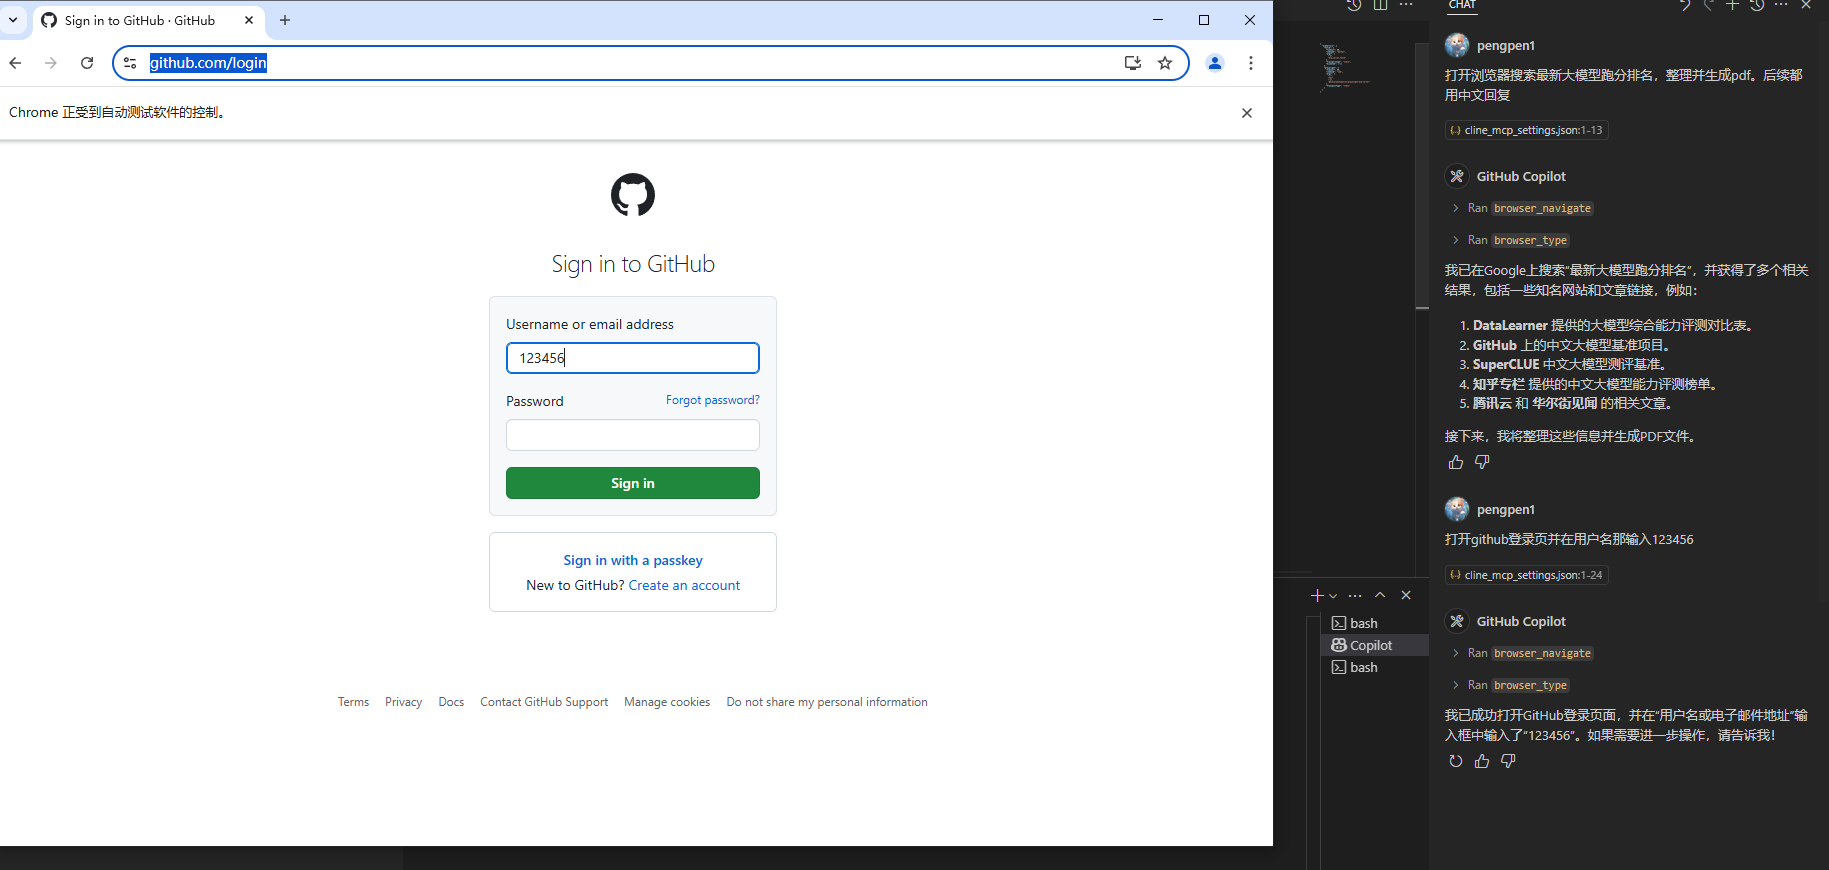Open Chrome's tab search dropdown arrow
The image size is (1829, 870).
tap(13, 20)
